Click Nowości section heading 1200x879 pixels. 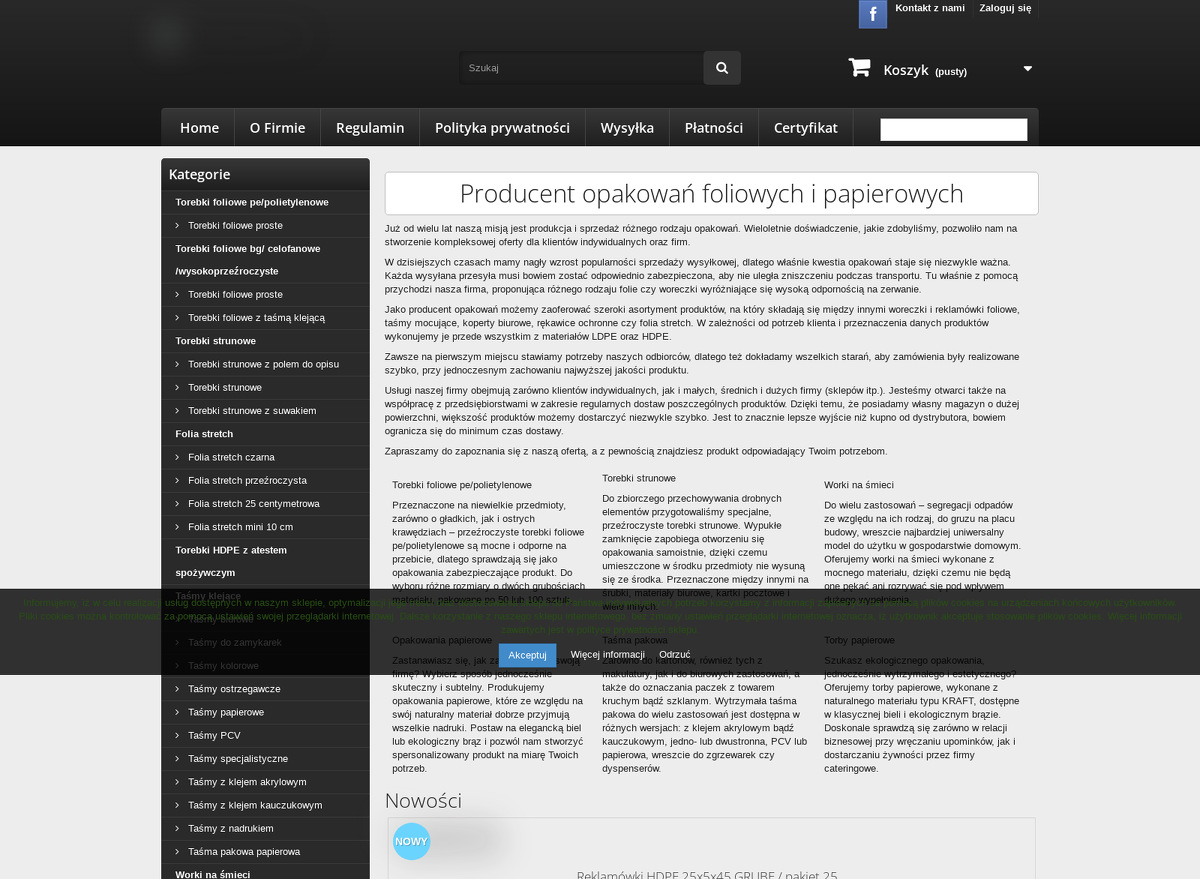423,800
